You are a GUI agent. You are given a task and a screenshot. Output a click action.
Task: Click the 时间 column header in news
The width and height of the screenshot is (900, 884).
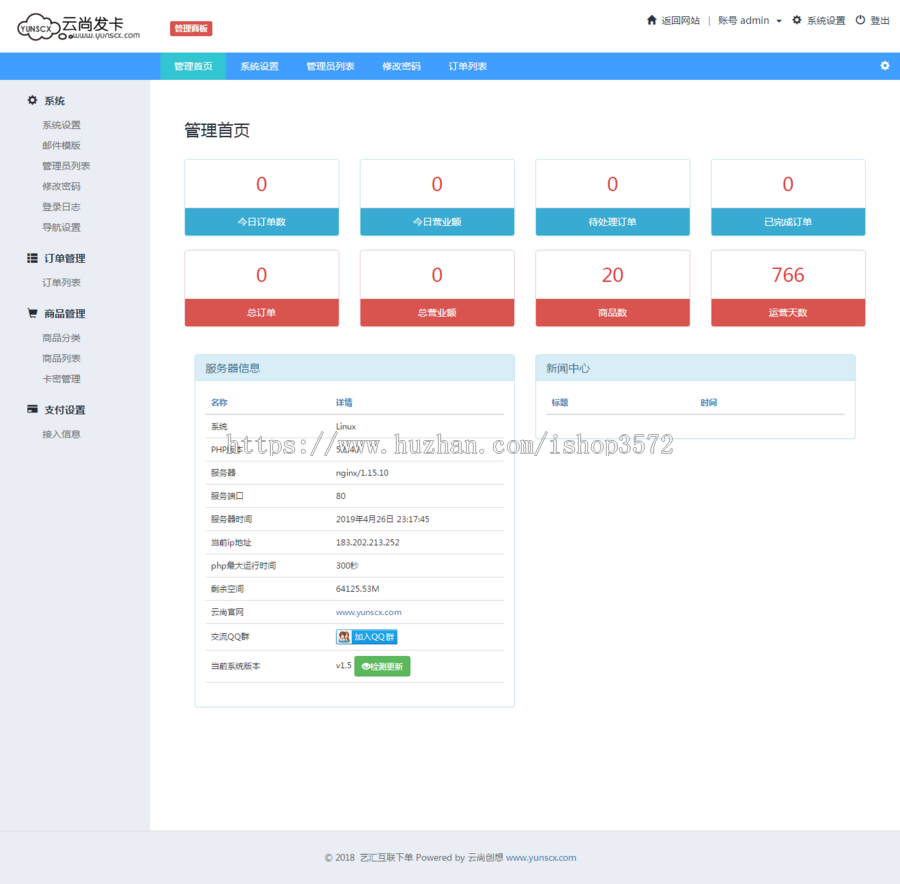[x=709, y=402]
